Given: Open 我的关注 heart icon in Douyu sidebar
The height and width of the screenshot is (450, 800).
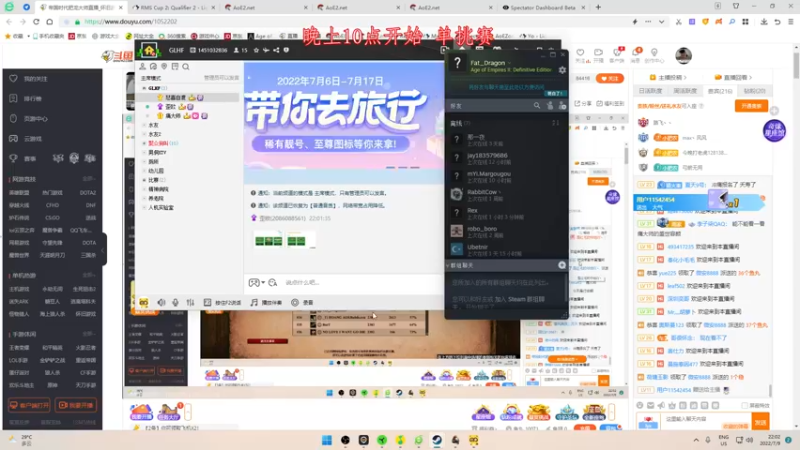Looking at the screenshot, I should point(13,79).
